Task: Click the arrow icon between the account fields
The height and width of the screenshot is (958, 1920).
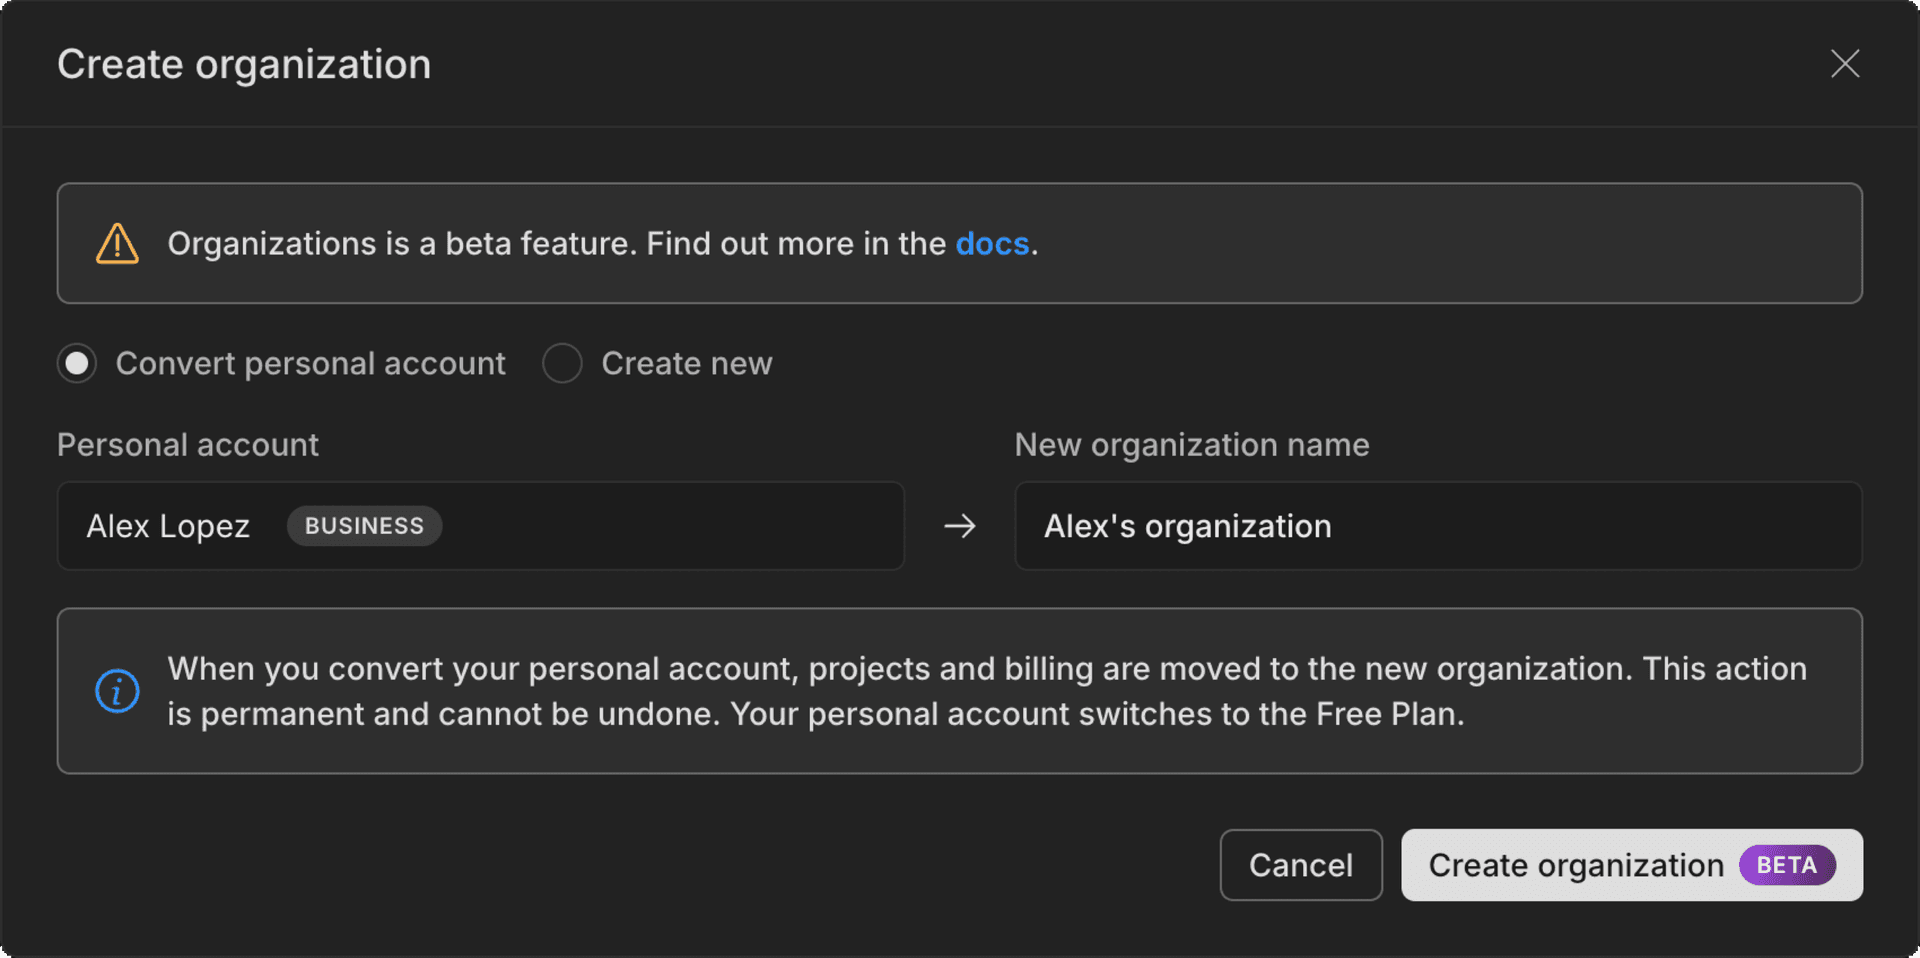Action: pyautogui.click(x=959, y=526)
